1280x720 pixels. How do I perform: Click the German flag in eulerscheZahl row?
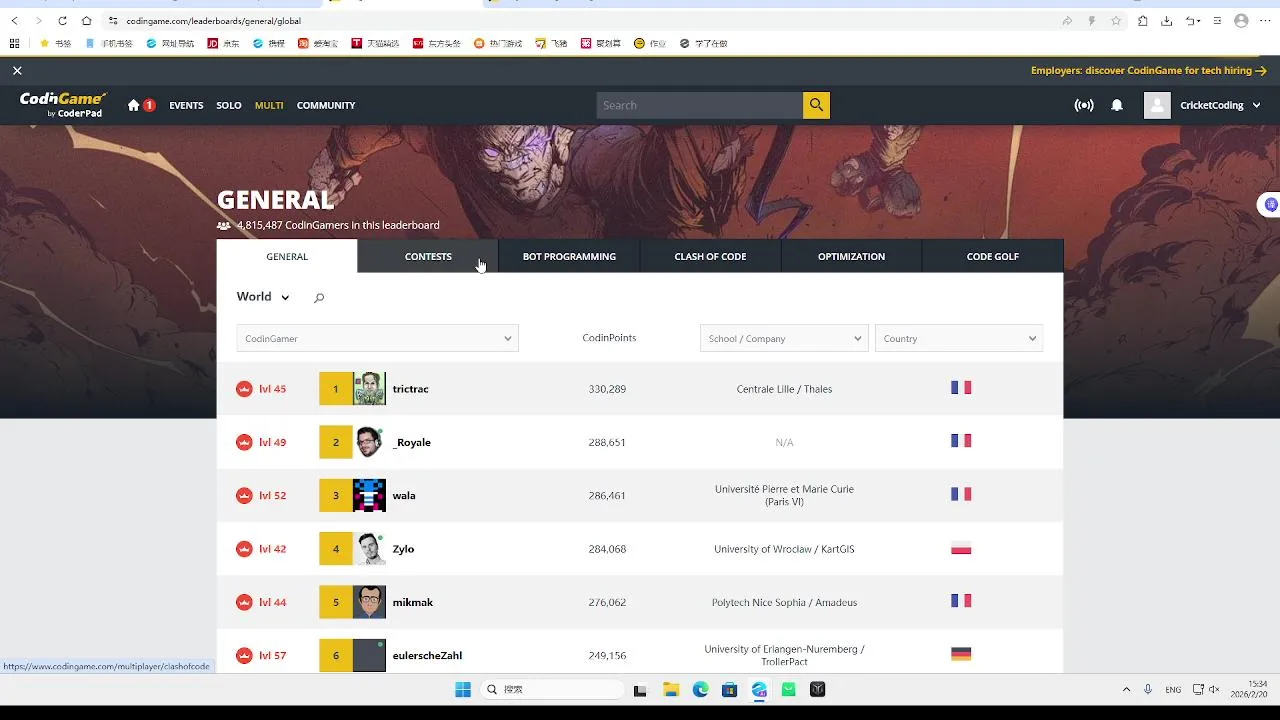tap(961, 654)
